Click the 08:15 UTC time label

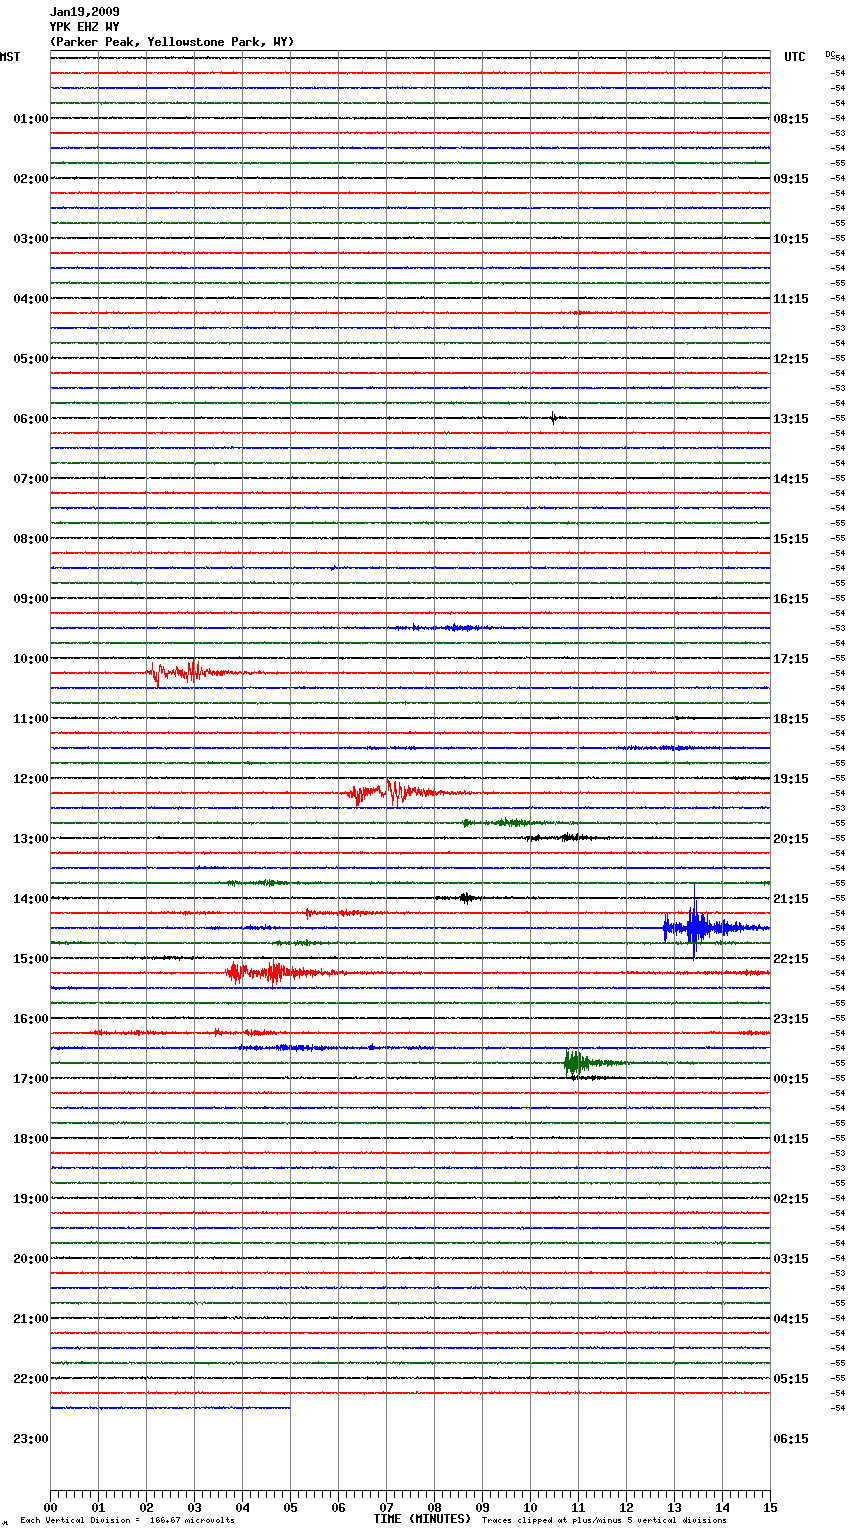(x=791, y=119)
